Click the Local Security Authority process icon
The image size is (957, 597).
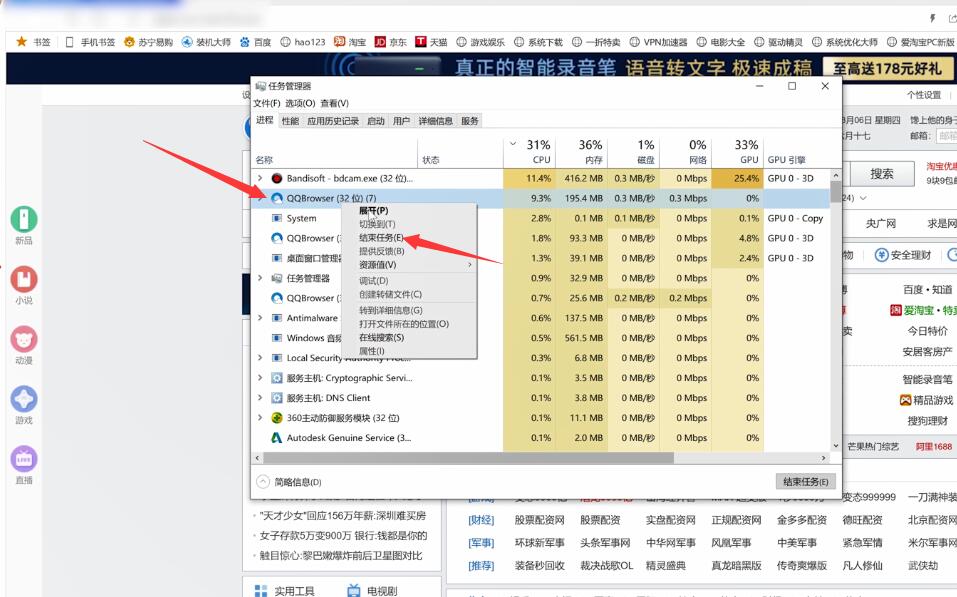point(276,358)
